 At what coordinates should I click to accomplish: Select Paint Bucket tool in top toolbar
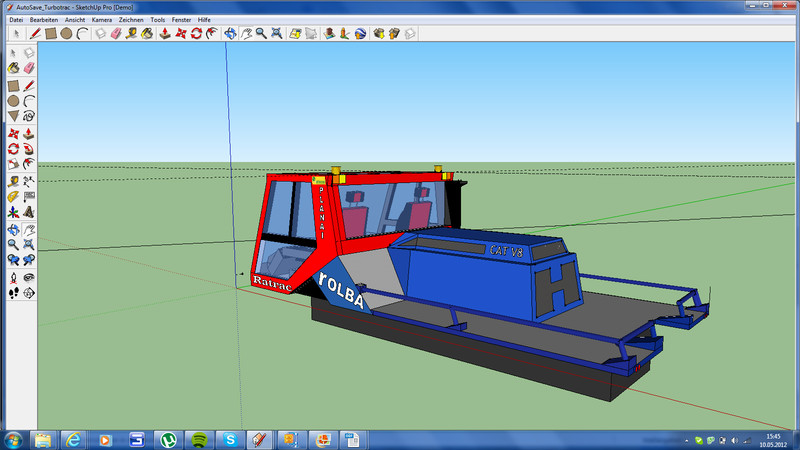click(147, 34)
